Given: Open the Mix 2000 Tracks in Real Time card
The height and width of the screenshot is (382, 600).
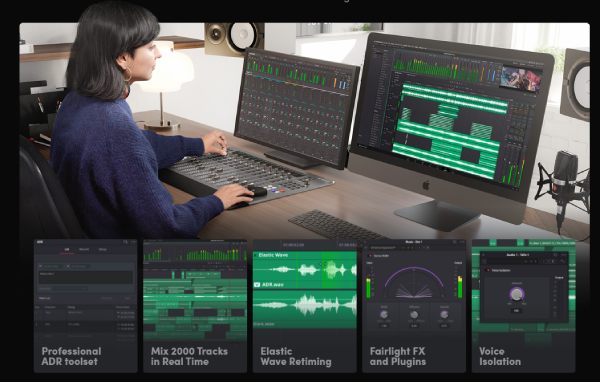Looking at the screenshot, I should [x=195, y=306].
